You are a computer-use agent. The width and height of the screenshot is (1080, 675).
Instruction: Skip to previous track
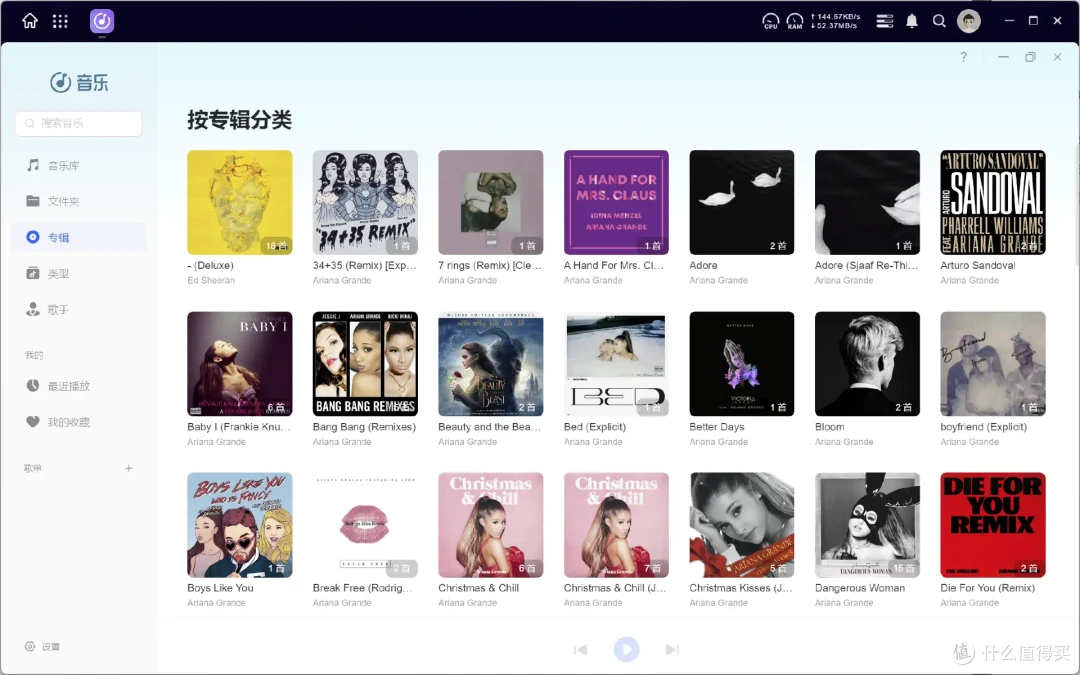[x=581, y=650]
